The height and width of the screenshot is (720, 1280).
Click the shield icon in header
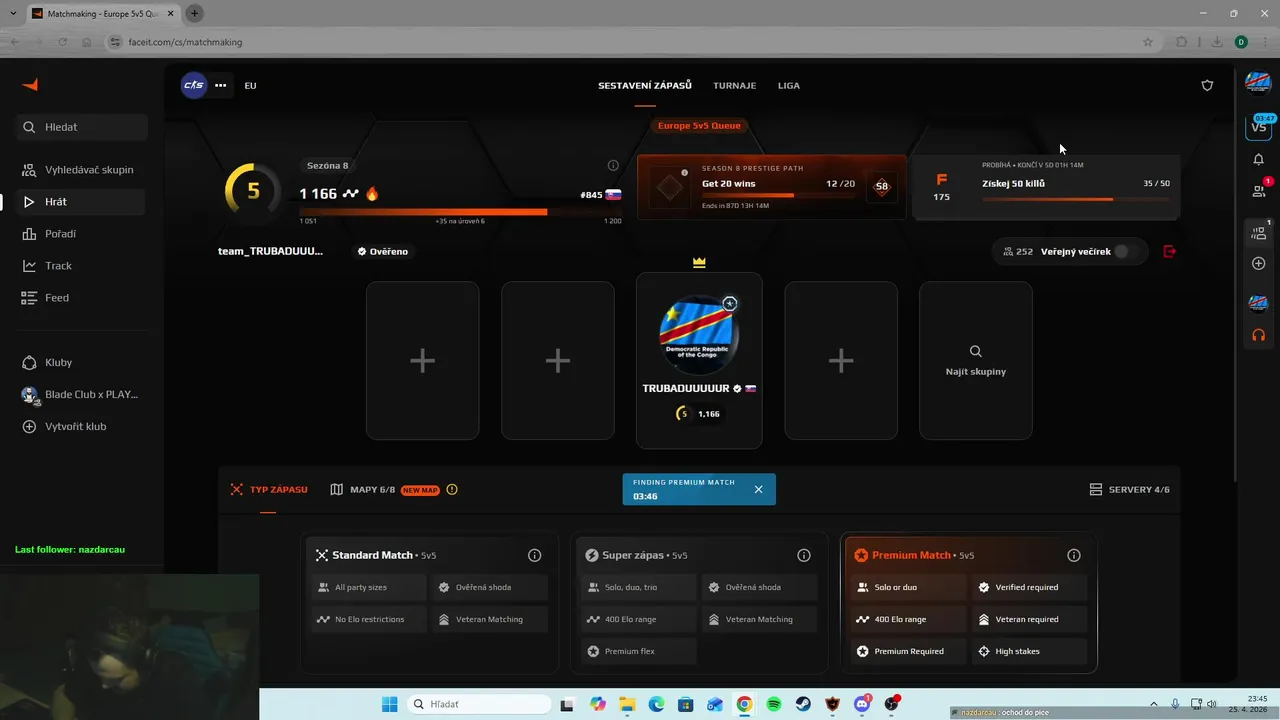click(x=1207, y=85)
